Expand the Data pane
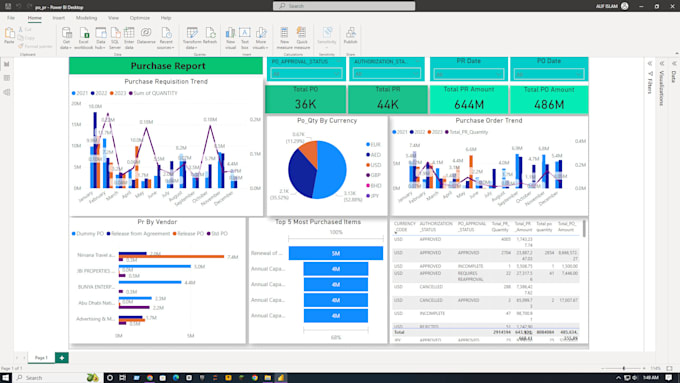 click(x=673, y=64)
